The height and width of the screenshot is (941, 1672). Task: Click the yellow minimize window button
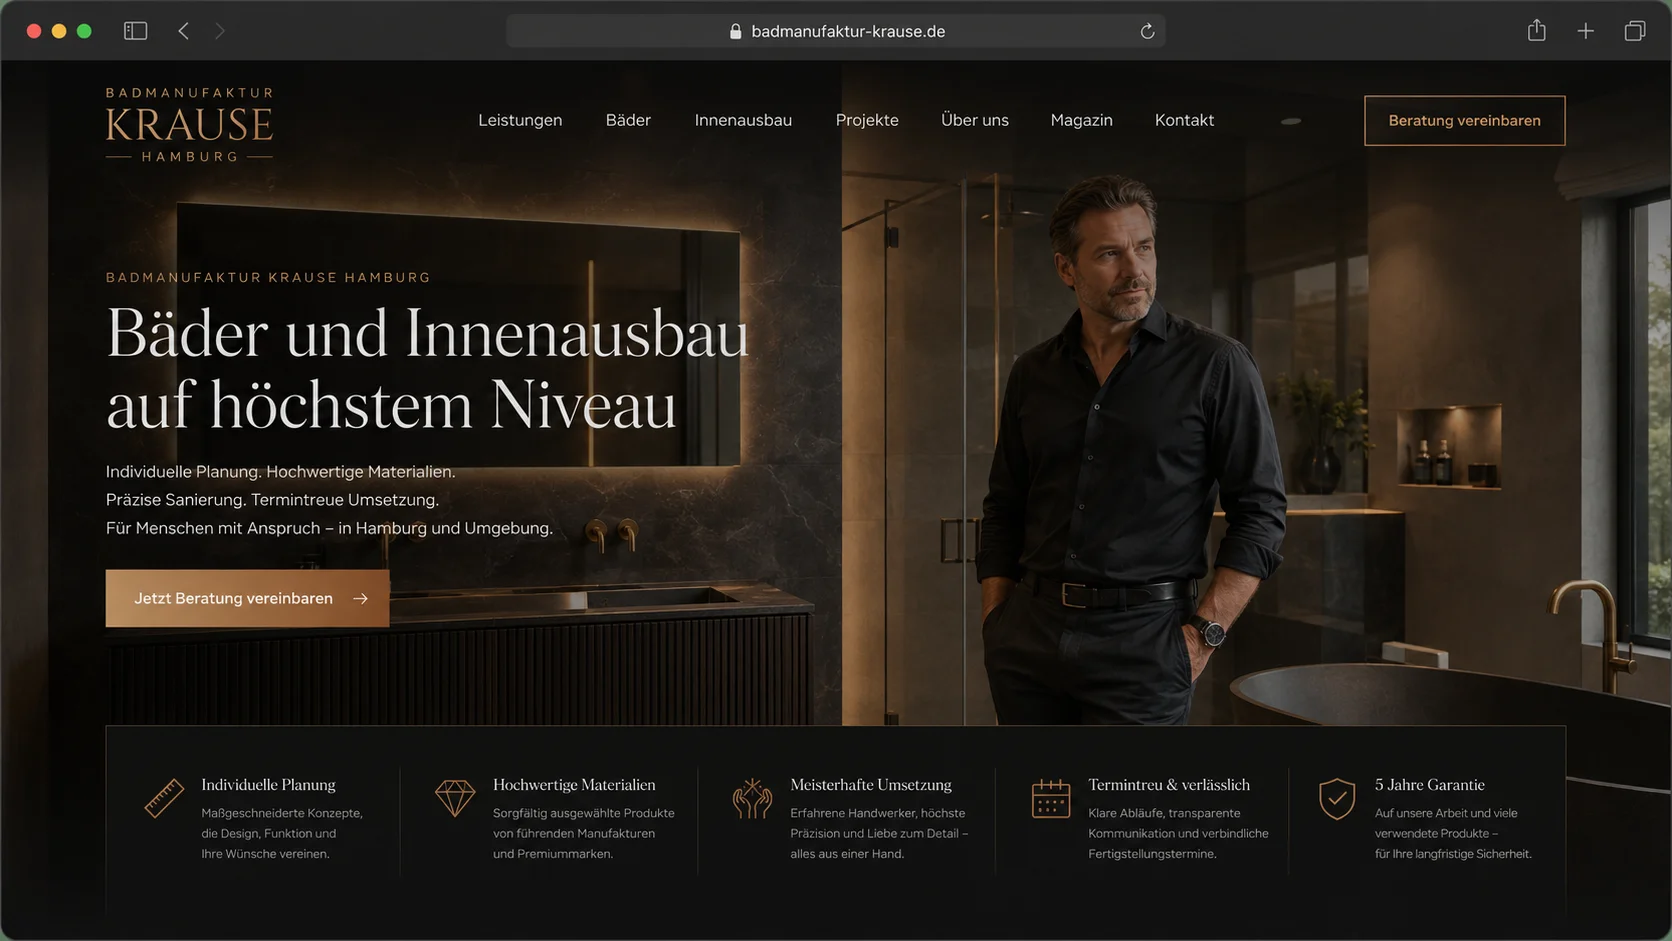59,31
